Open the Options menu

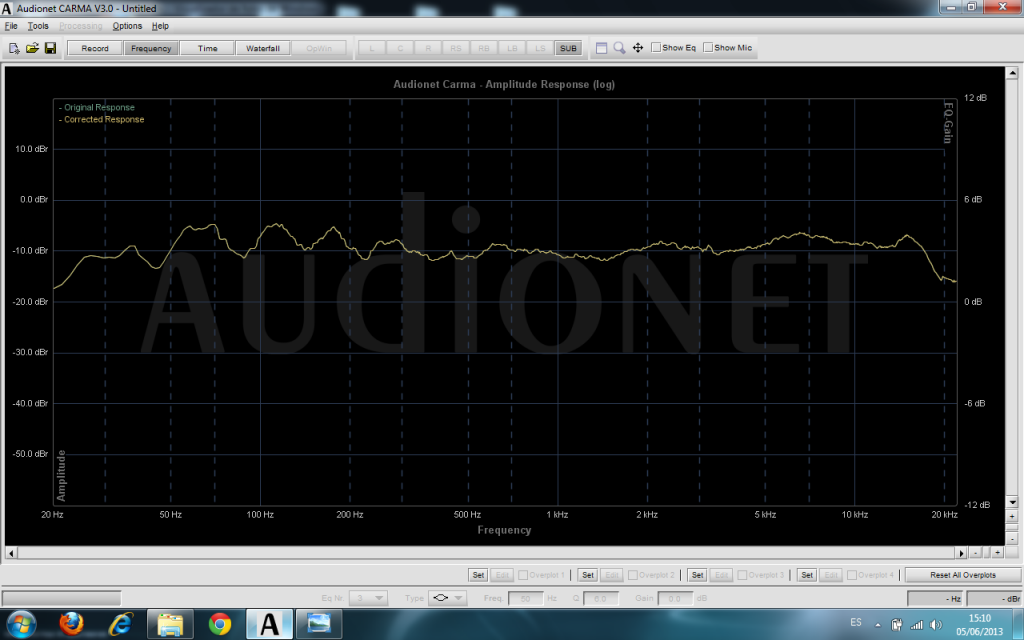[x=127, y=26]
